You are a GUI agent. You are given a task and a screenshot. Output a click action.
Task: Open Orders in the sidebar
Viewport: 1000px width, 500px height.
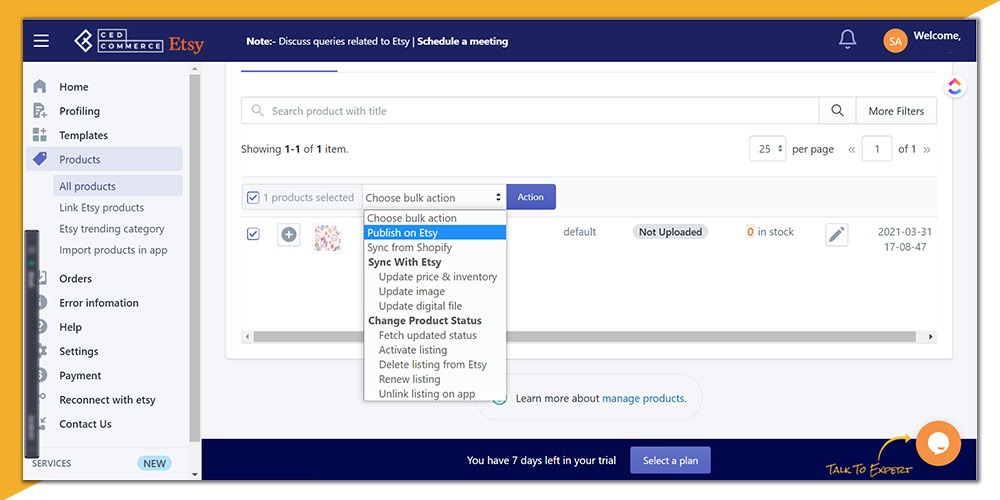coord(75,279)
